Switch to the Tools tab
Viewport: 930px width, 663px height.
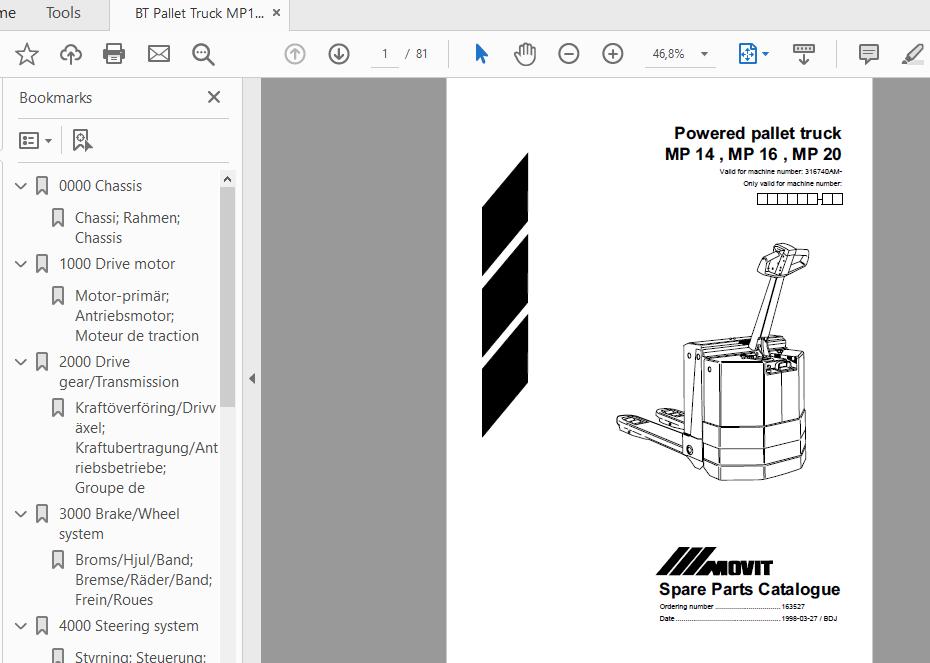63,13
